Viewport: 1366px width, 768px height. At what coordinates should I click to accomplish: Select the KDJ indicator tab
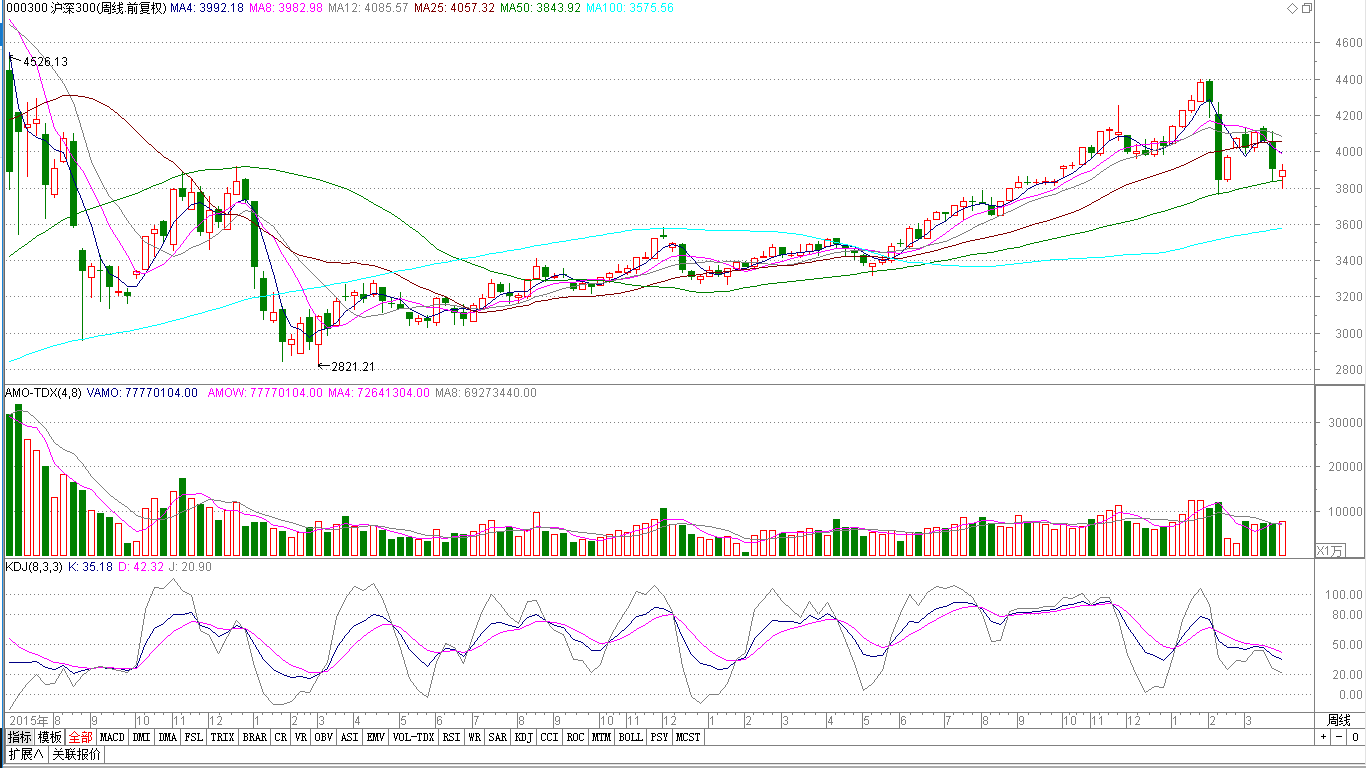pyautogui.click(x=524, y=737)
